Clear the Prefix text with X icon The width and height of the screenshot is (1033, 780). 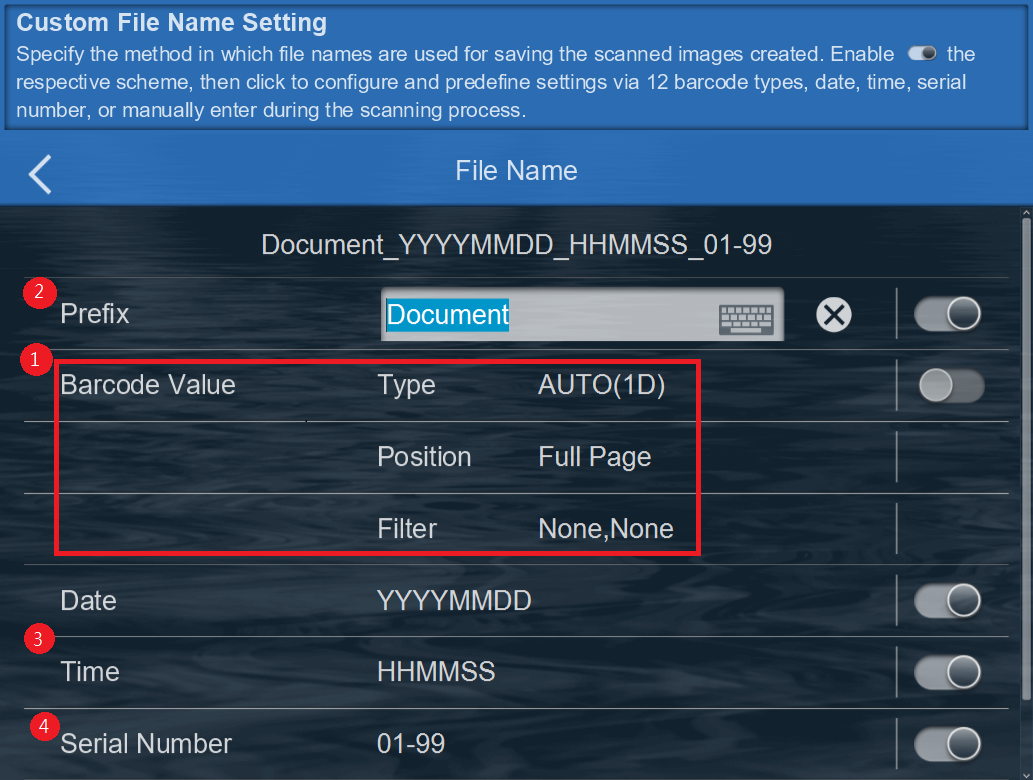pos(833,315)
